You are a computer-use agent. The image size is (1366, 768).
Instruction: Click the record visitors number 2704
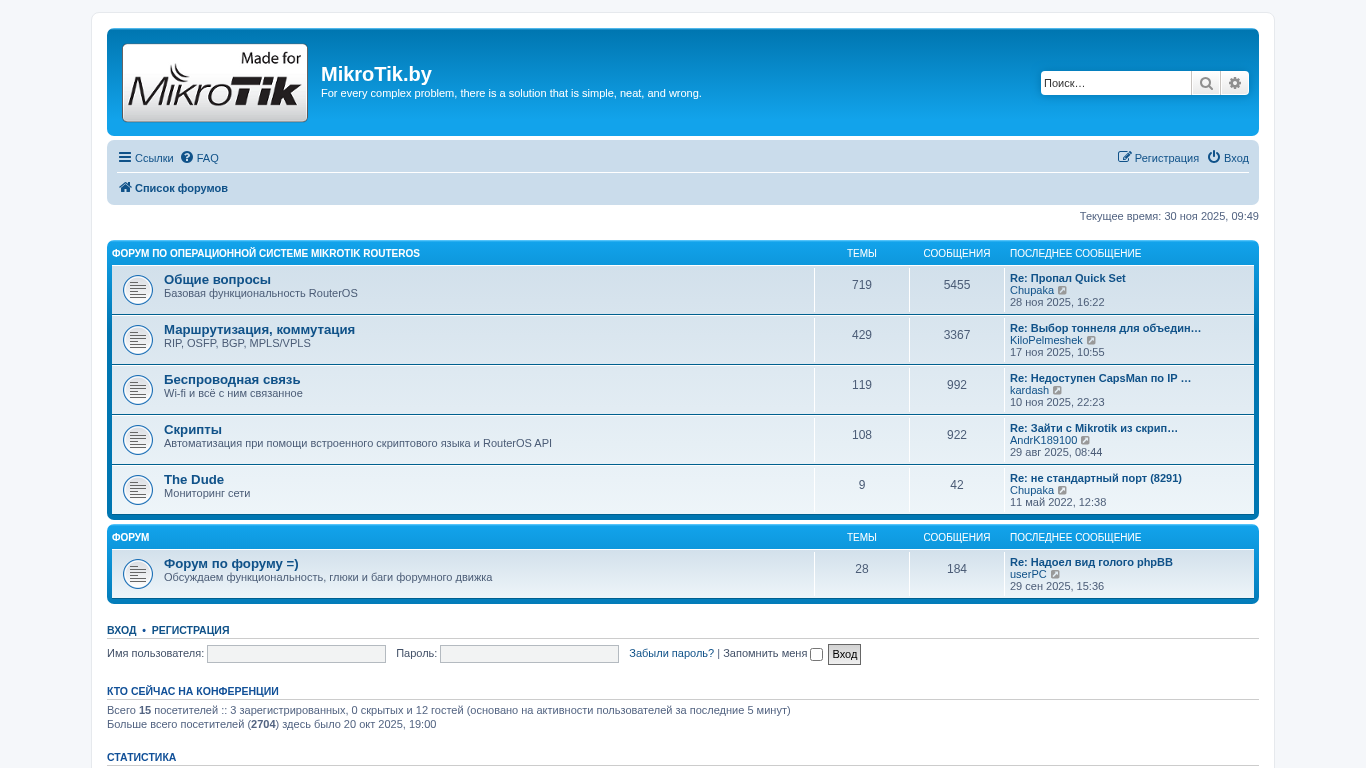click(263, 724)
